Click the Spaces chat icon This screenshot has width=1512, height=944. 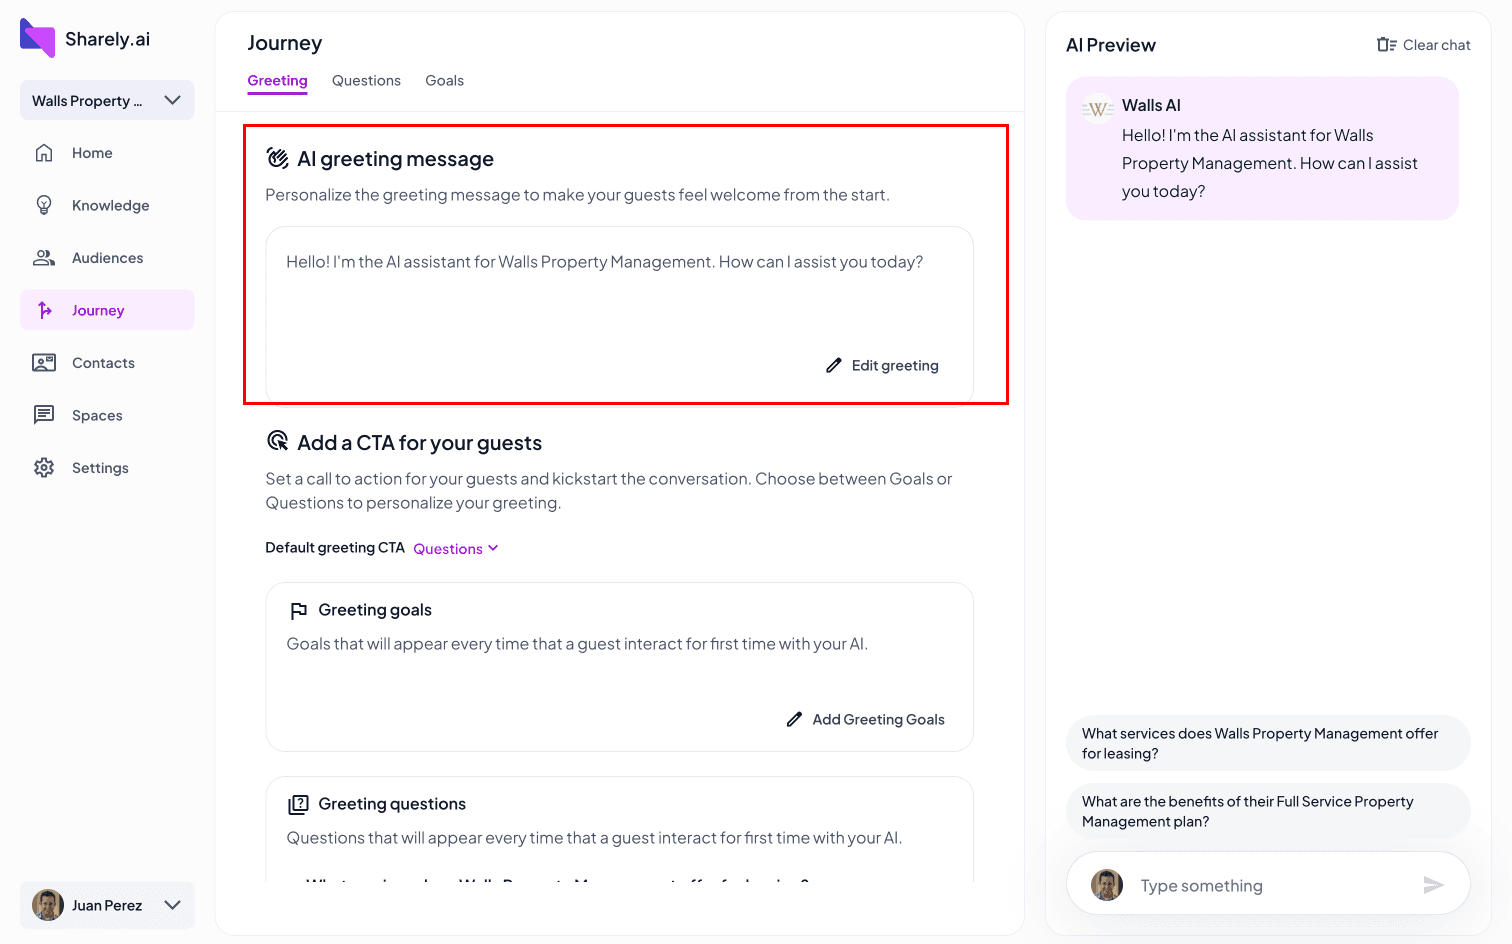click(x=44, y=415)
